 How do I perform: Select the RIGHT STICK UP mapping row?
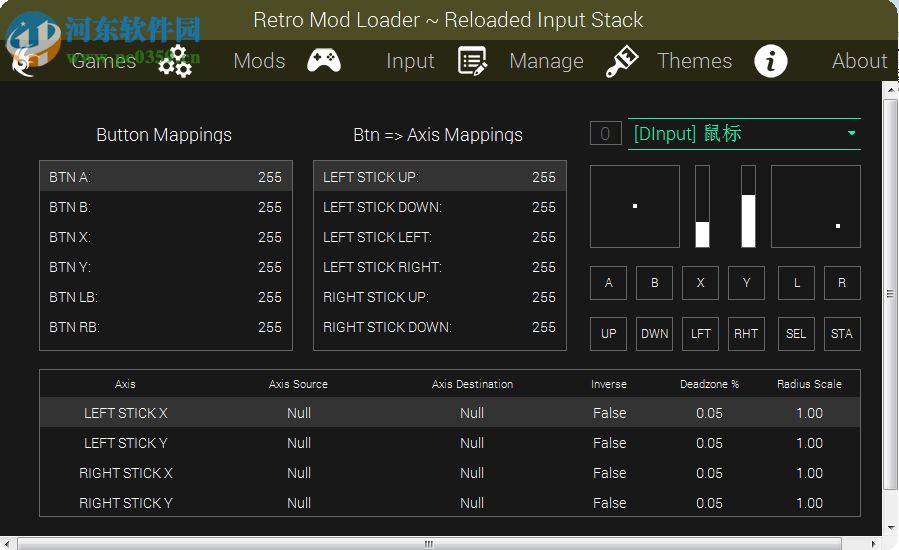tap(440, 297)
